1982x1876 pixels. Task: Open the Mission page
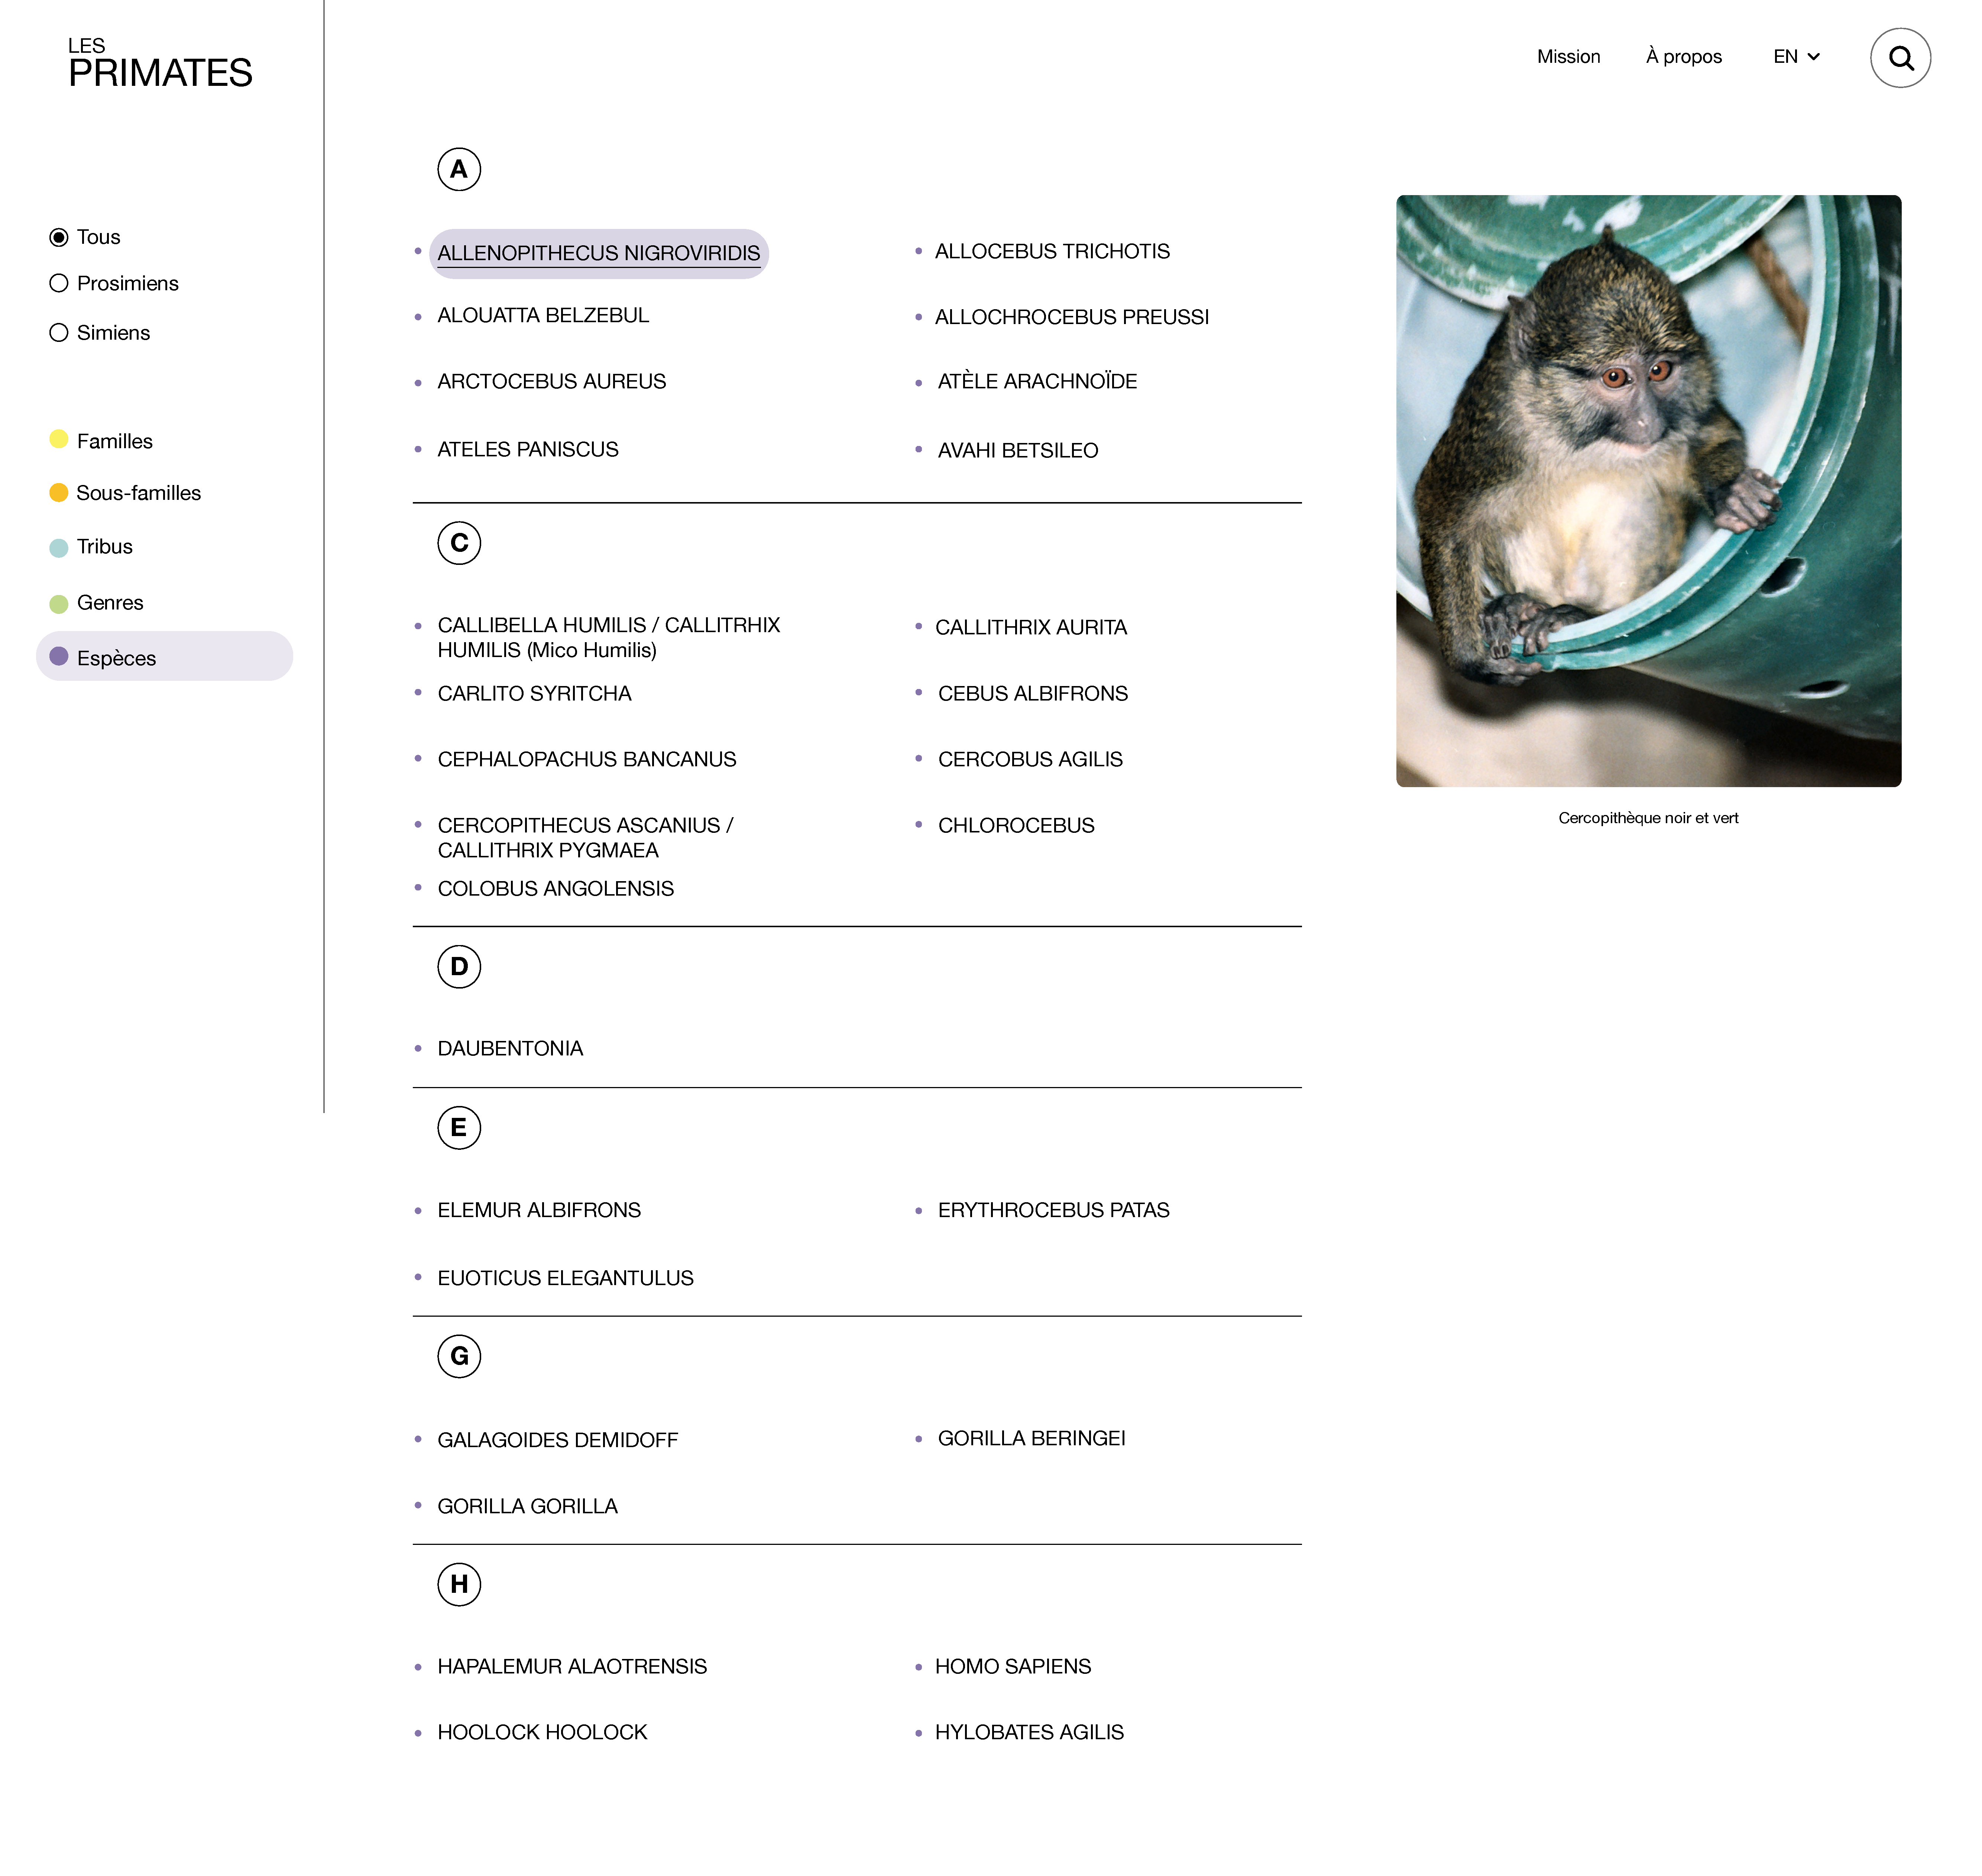[1568, 57]
